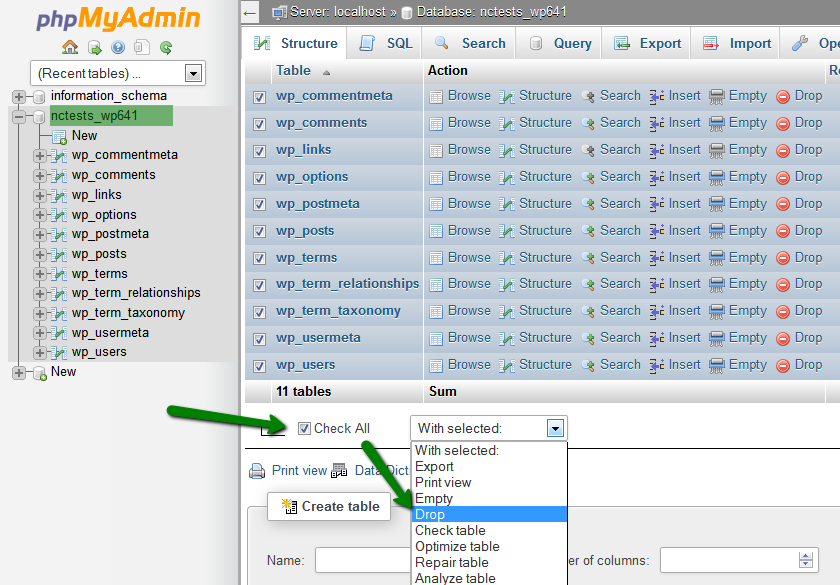Click the Search icon for wp_links row
The height and width of the screenshot is (585, 840).
coord(588,150)
